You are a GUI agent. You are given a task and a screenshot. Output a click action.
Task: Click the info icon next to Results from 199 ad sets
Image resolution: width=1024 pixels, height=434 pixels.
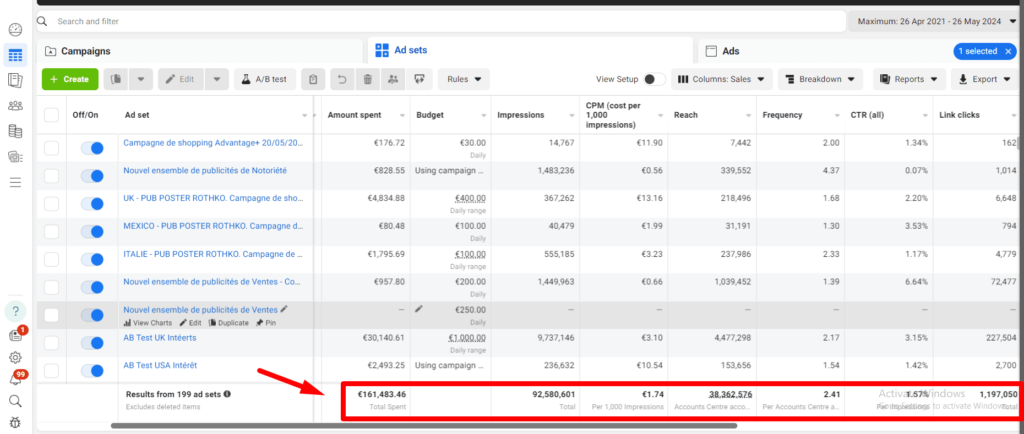[227, 394]
